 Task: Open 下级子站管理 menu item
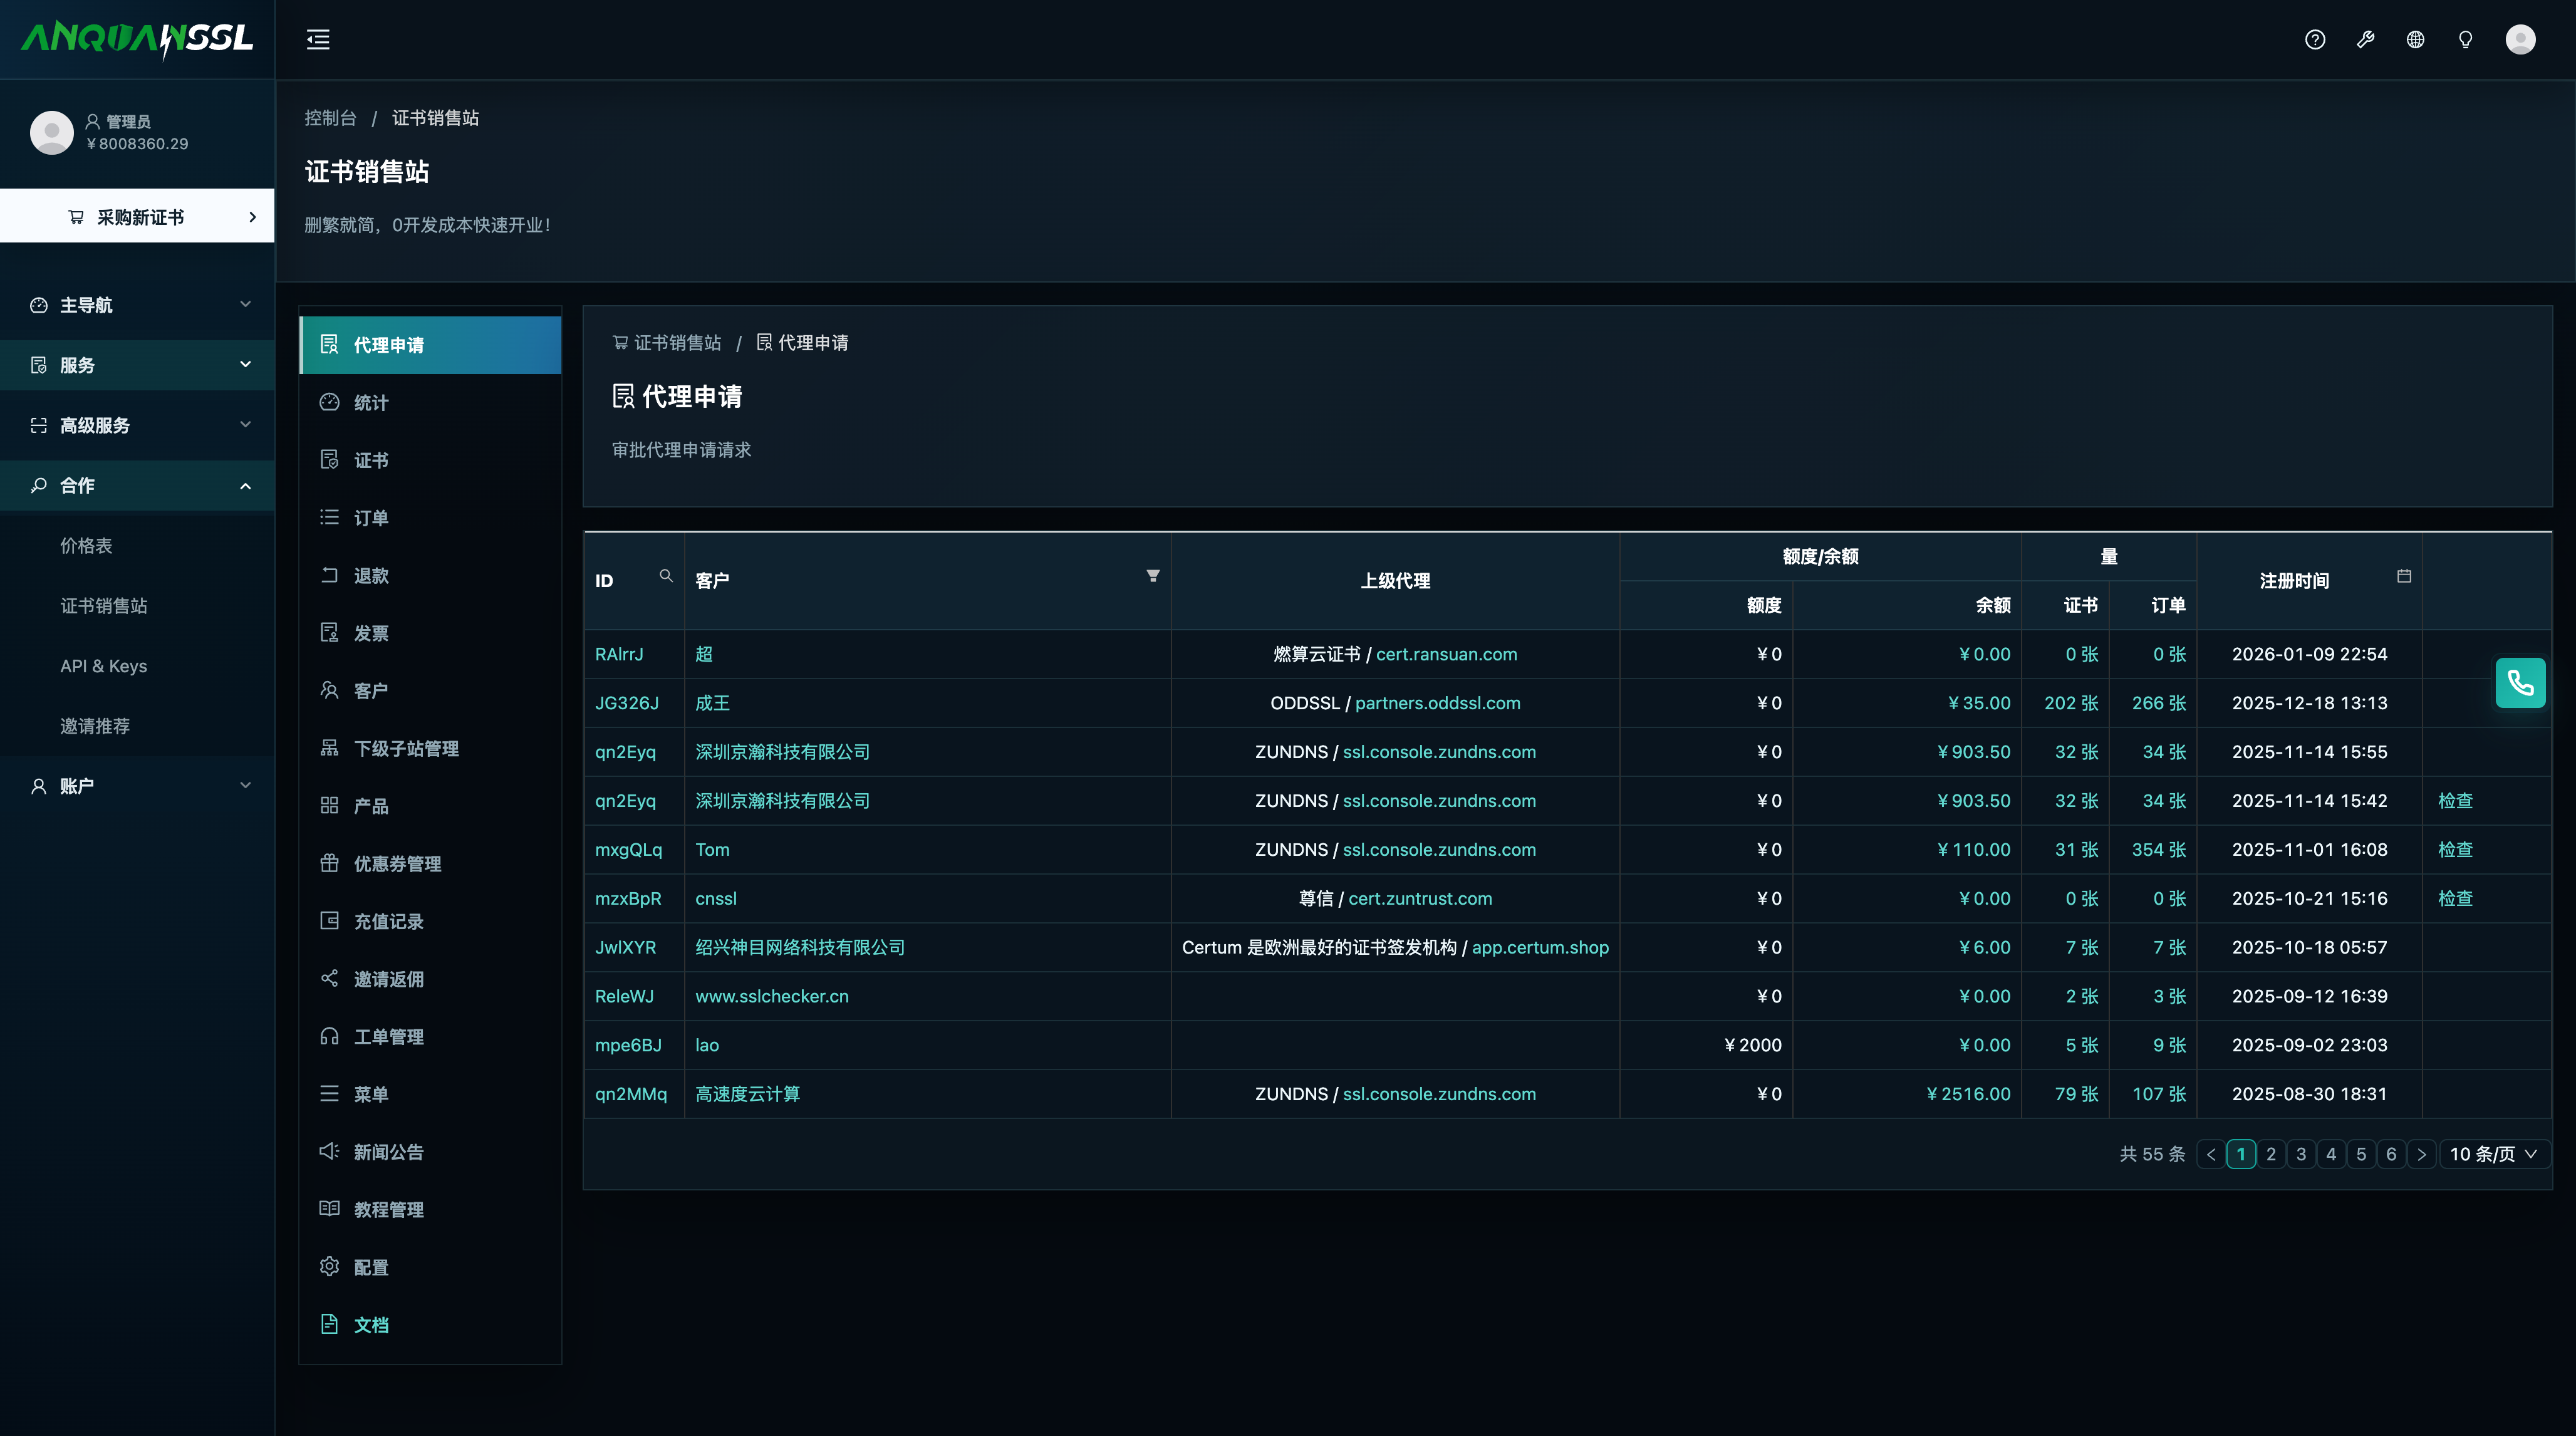click(430, 749)
